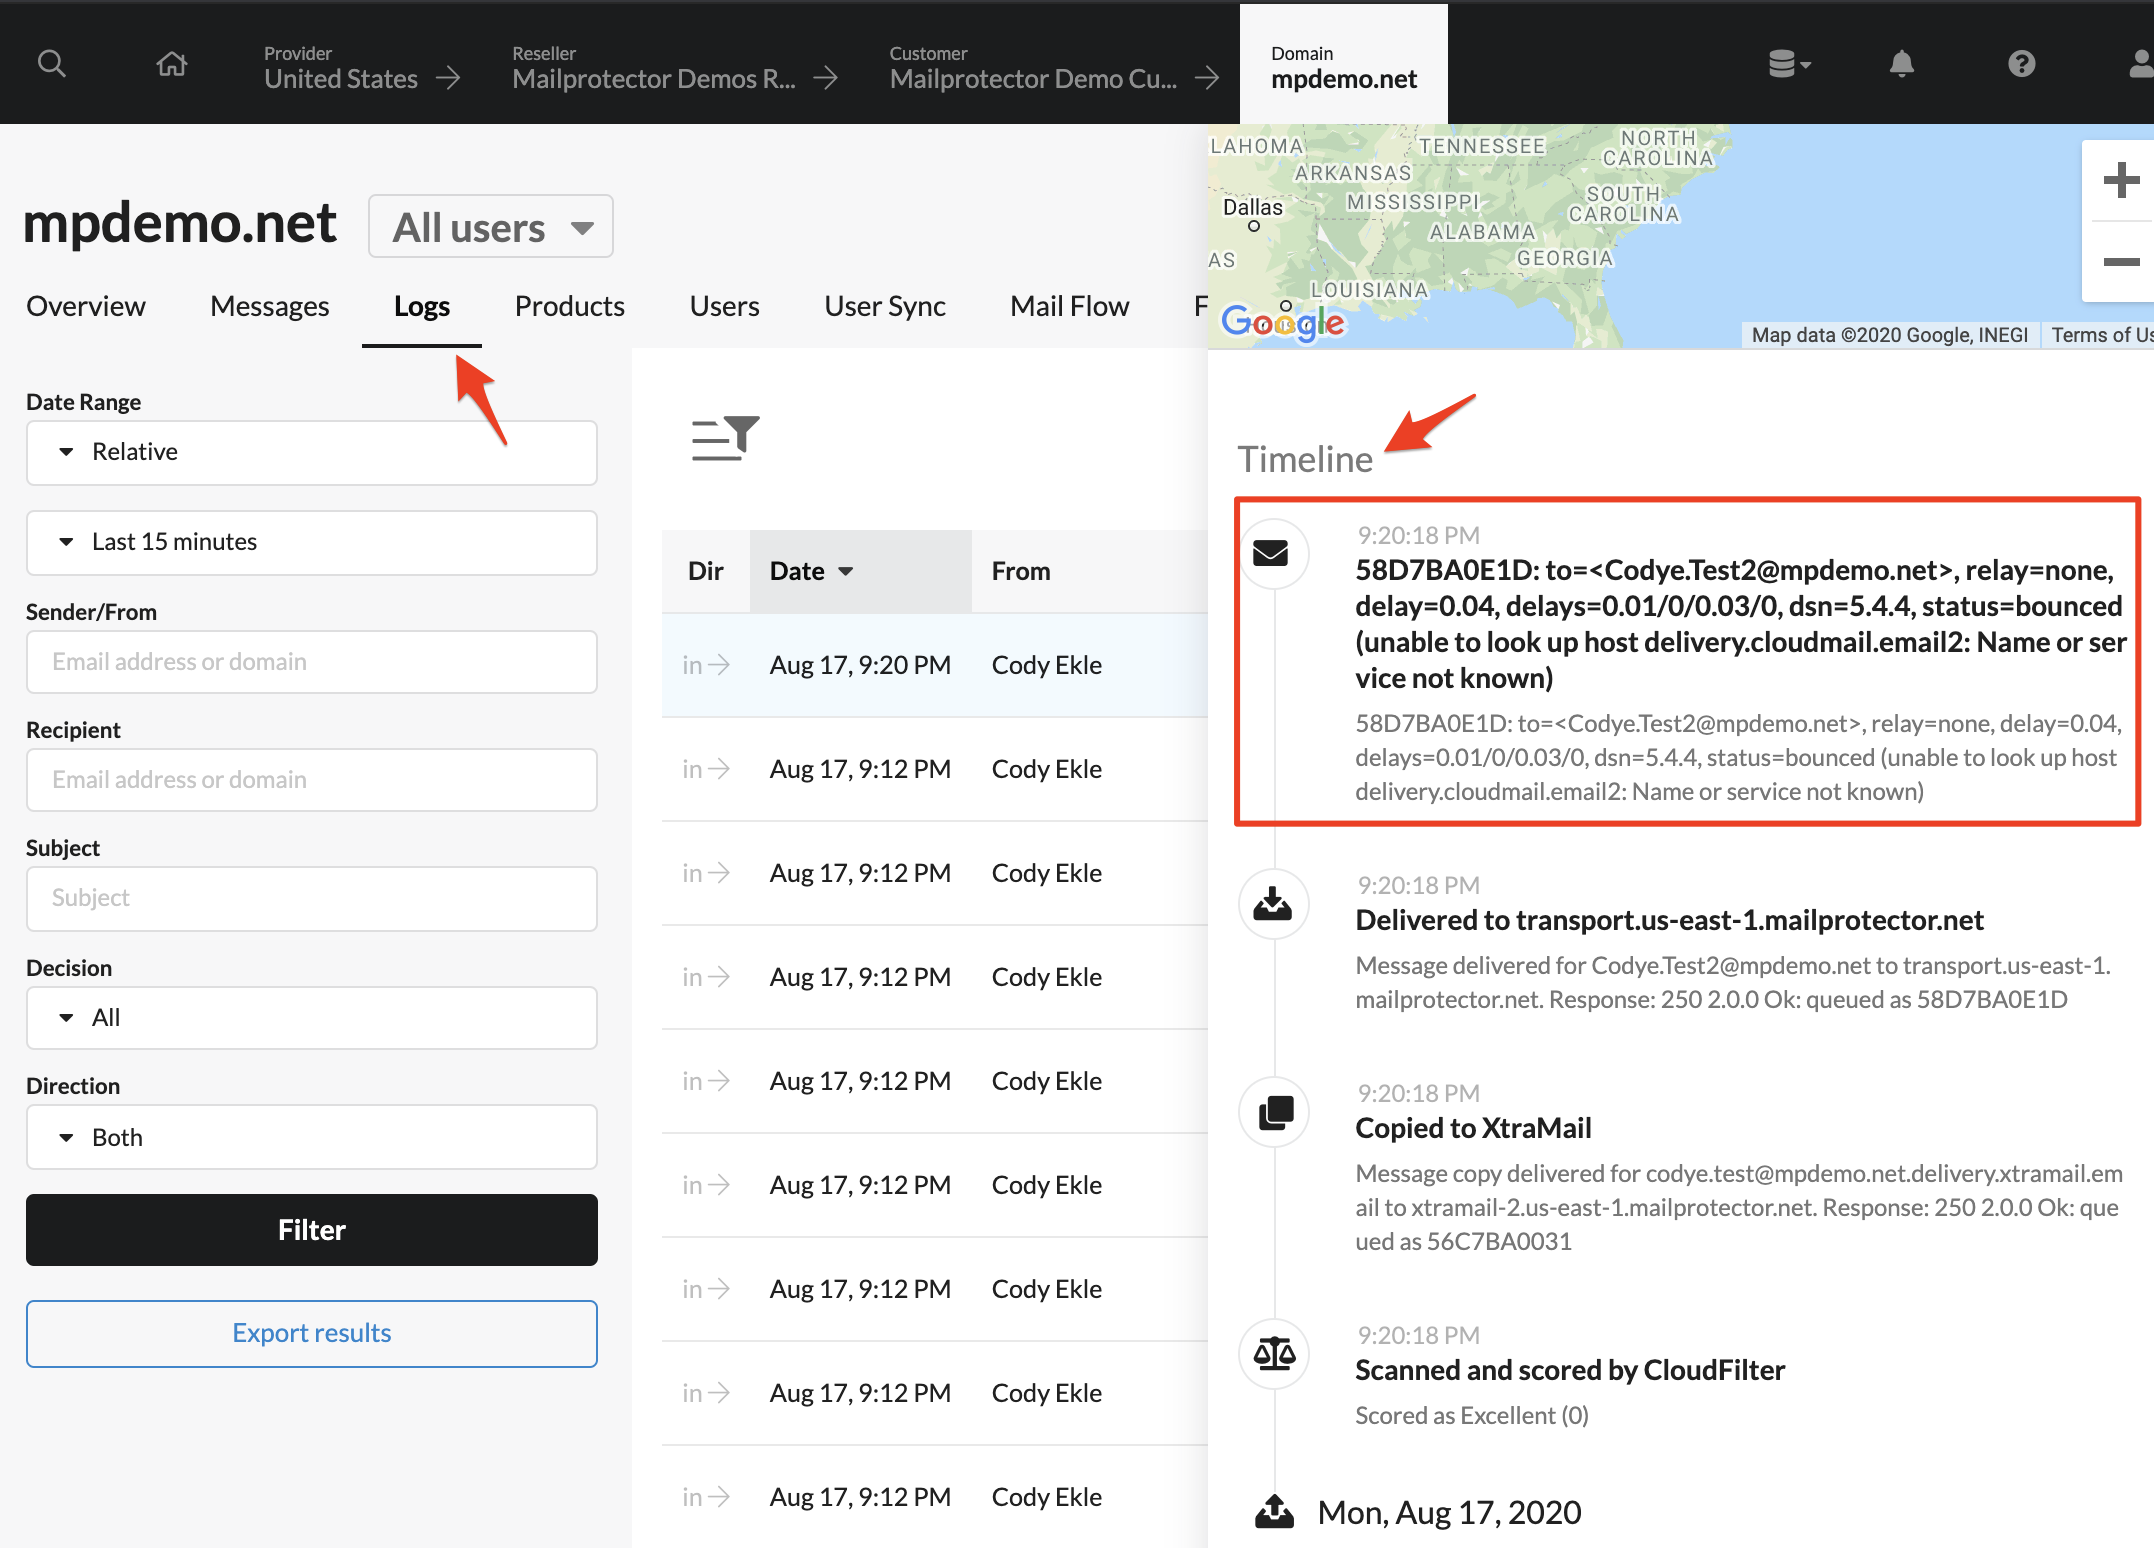This screenshot has height=1548, width=2154.
Task: Open the Last 15 minutes dropdown
Action: tap(312, 542)
